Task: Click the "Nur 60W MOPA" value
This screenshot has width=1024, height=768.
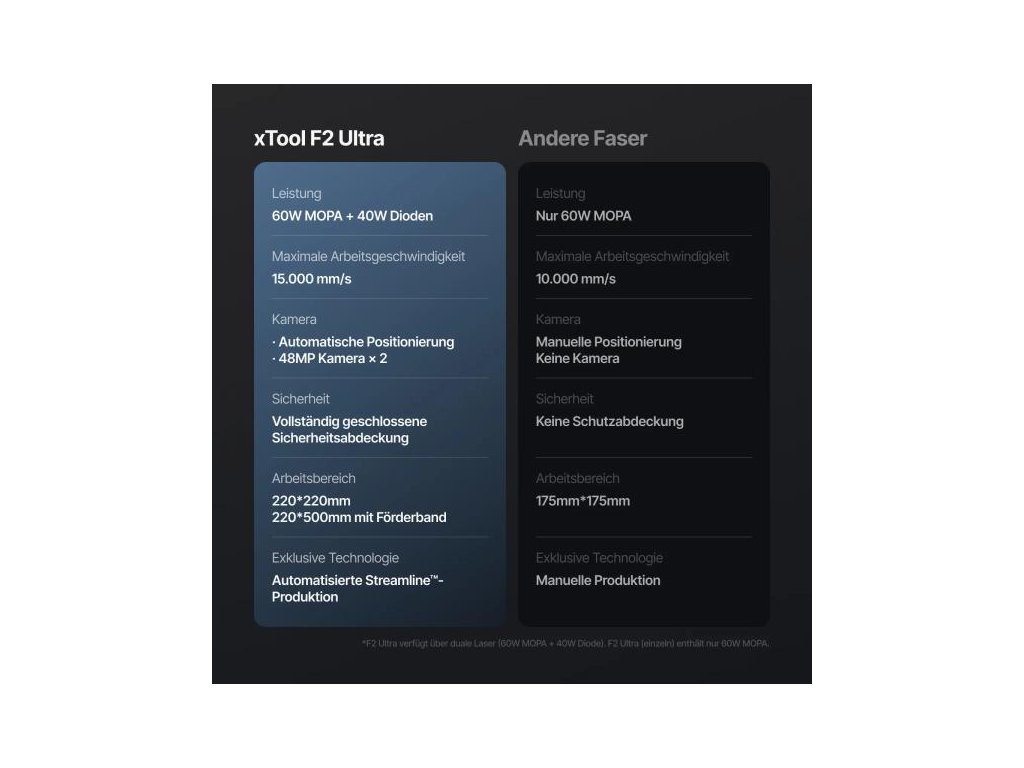Action: pyautogui.click(x=583, y=215)
